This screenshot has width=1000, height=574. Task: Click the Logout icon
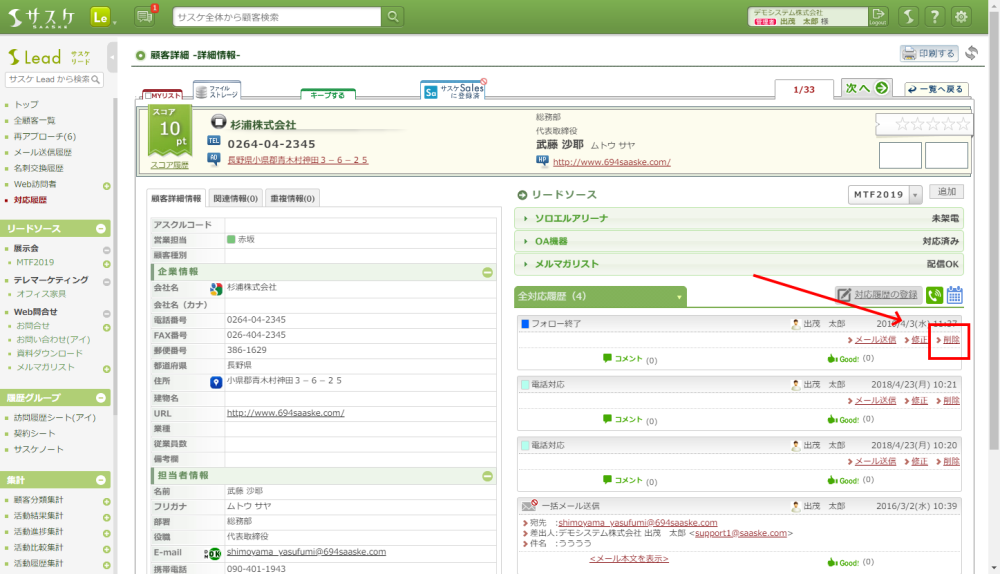[877, 16]
